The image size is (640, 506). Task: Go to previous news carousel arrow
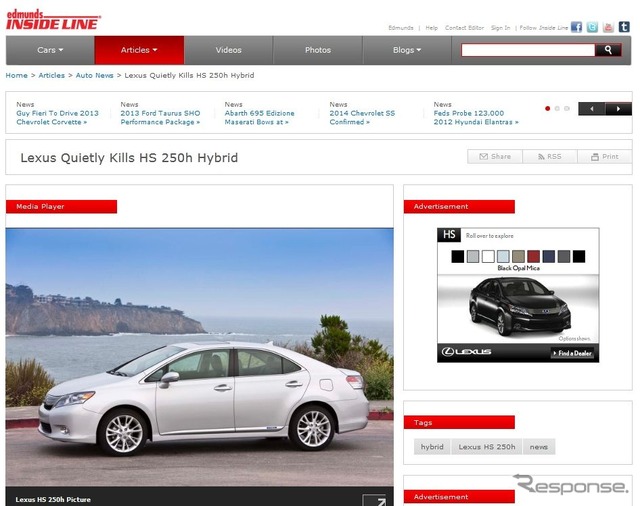pos(592,109)
